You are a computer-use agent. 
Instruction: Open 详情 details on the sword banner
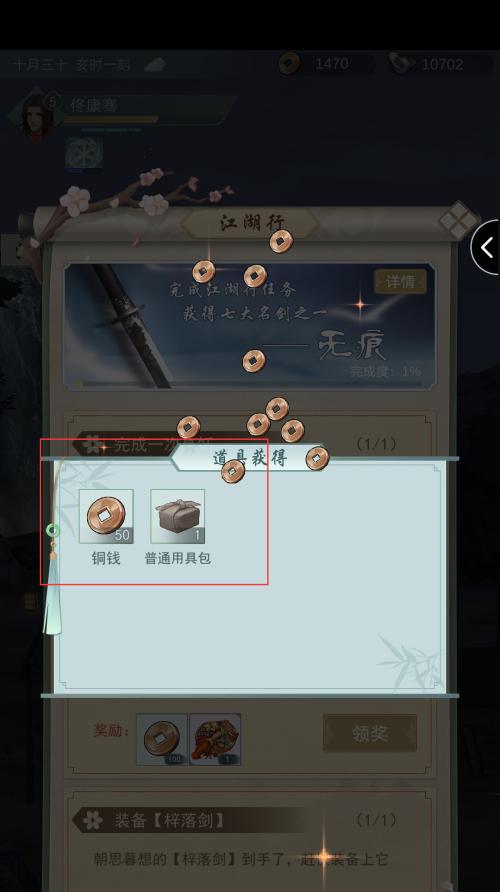400,282
